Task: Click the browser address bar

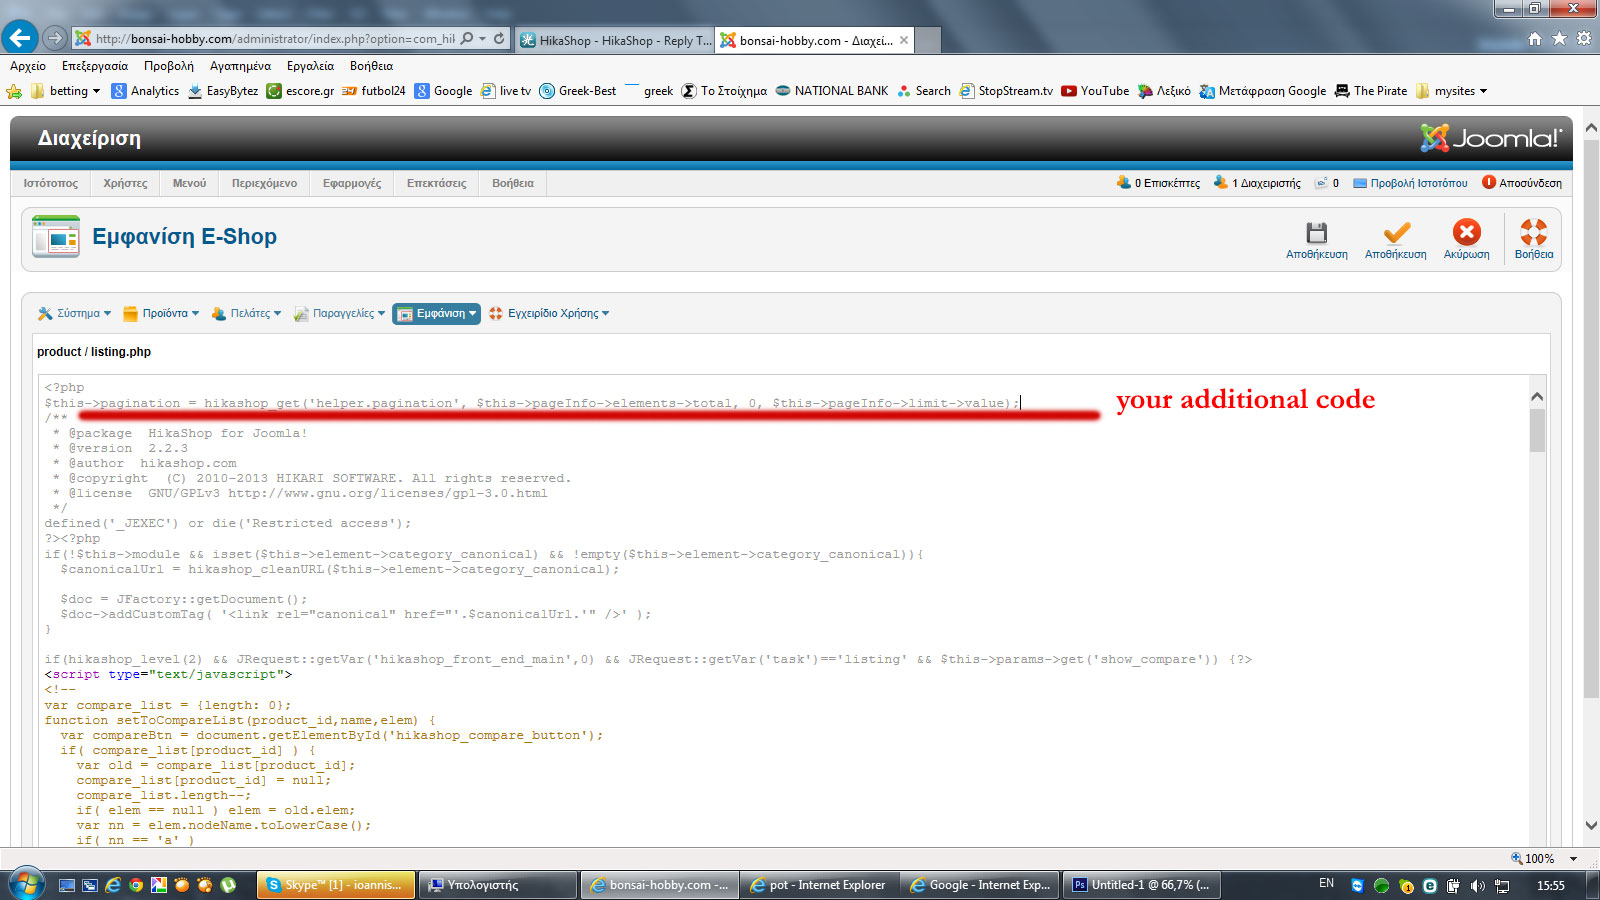Action: (275, 38)
